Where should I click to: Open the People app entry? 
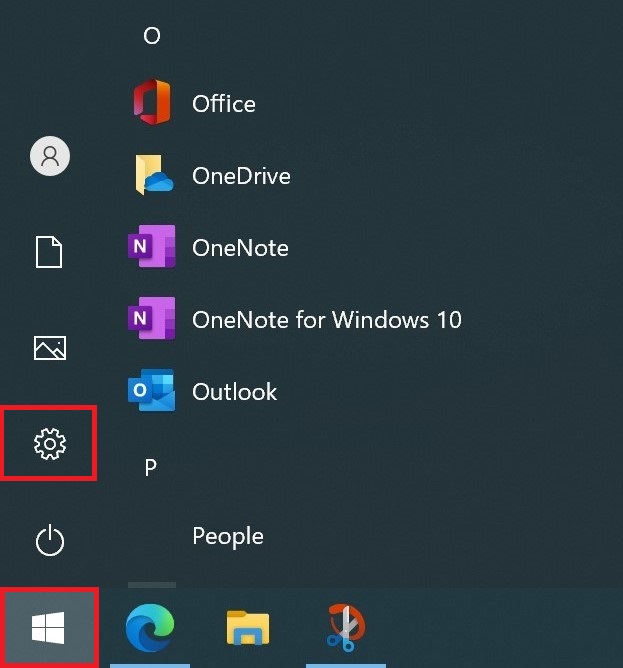click(x=228, y=536)
